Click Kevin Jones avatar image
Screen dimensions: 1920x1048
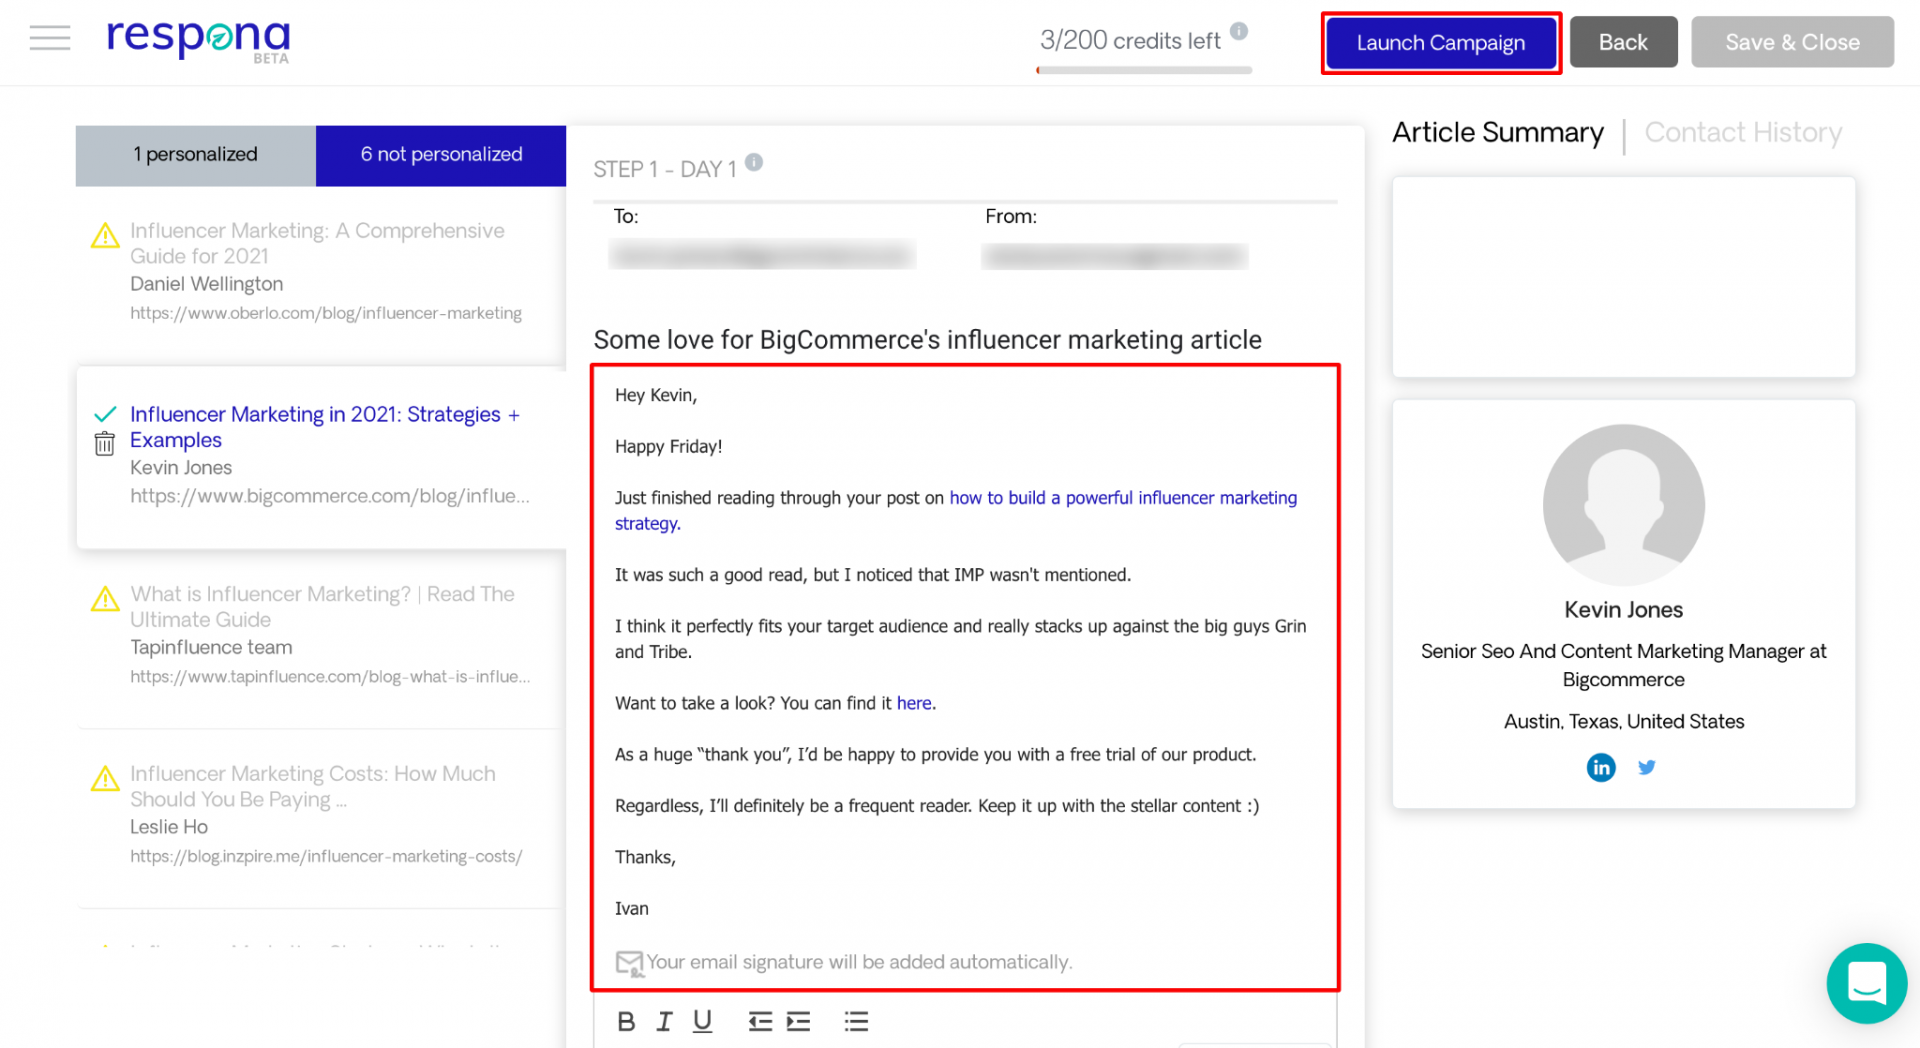pyautogui.click(x=1623, y=505)
